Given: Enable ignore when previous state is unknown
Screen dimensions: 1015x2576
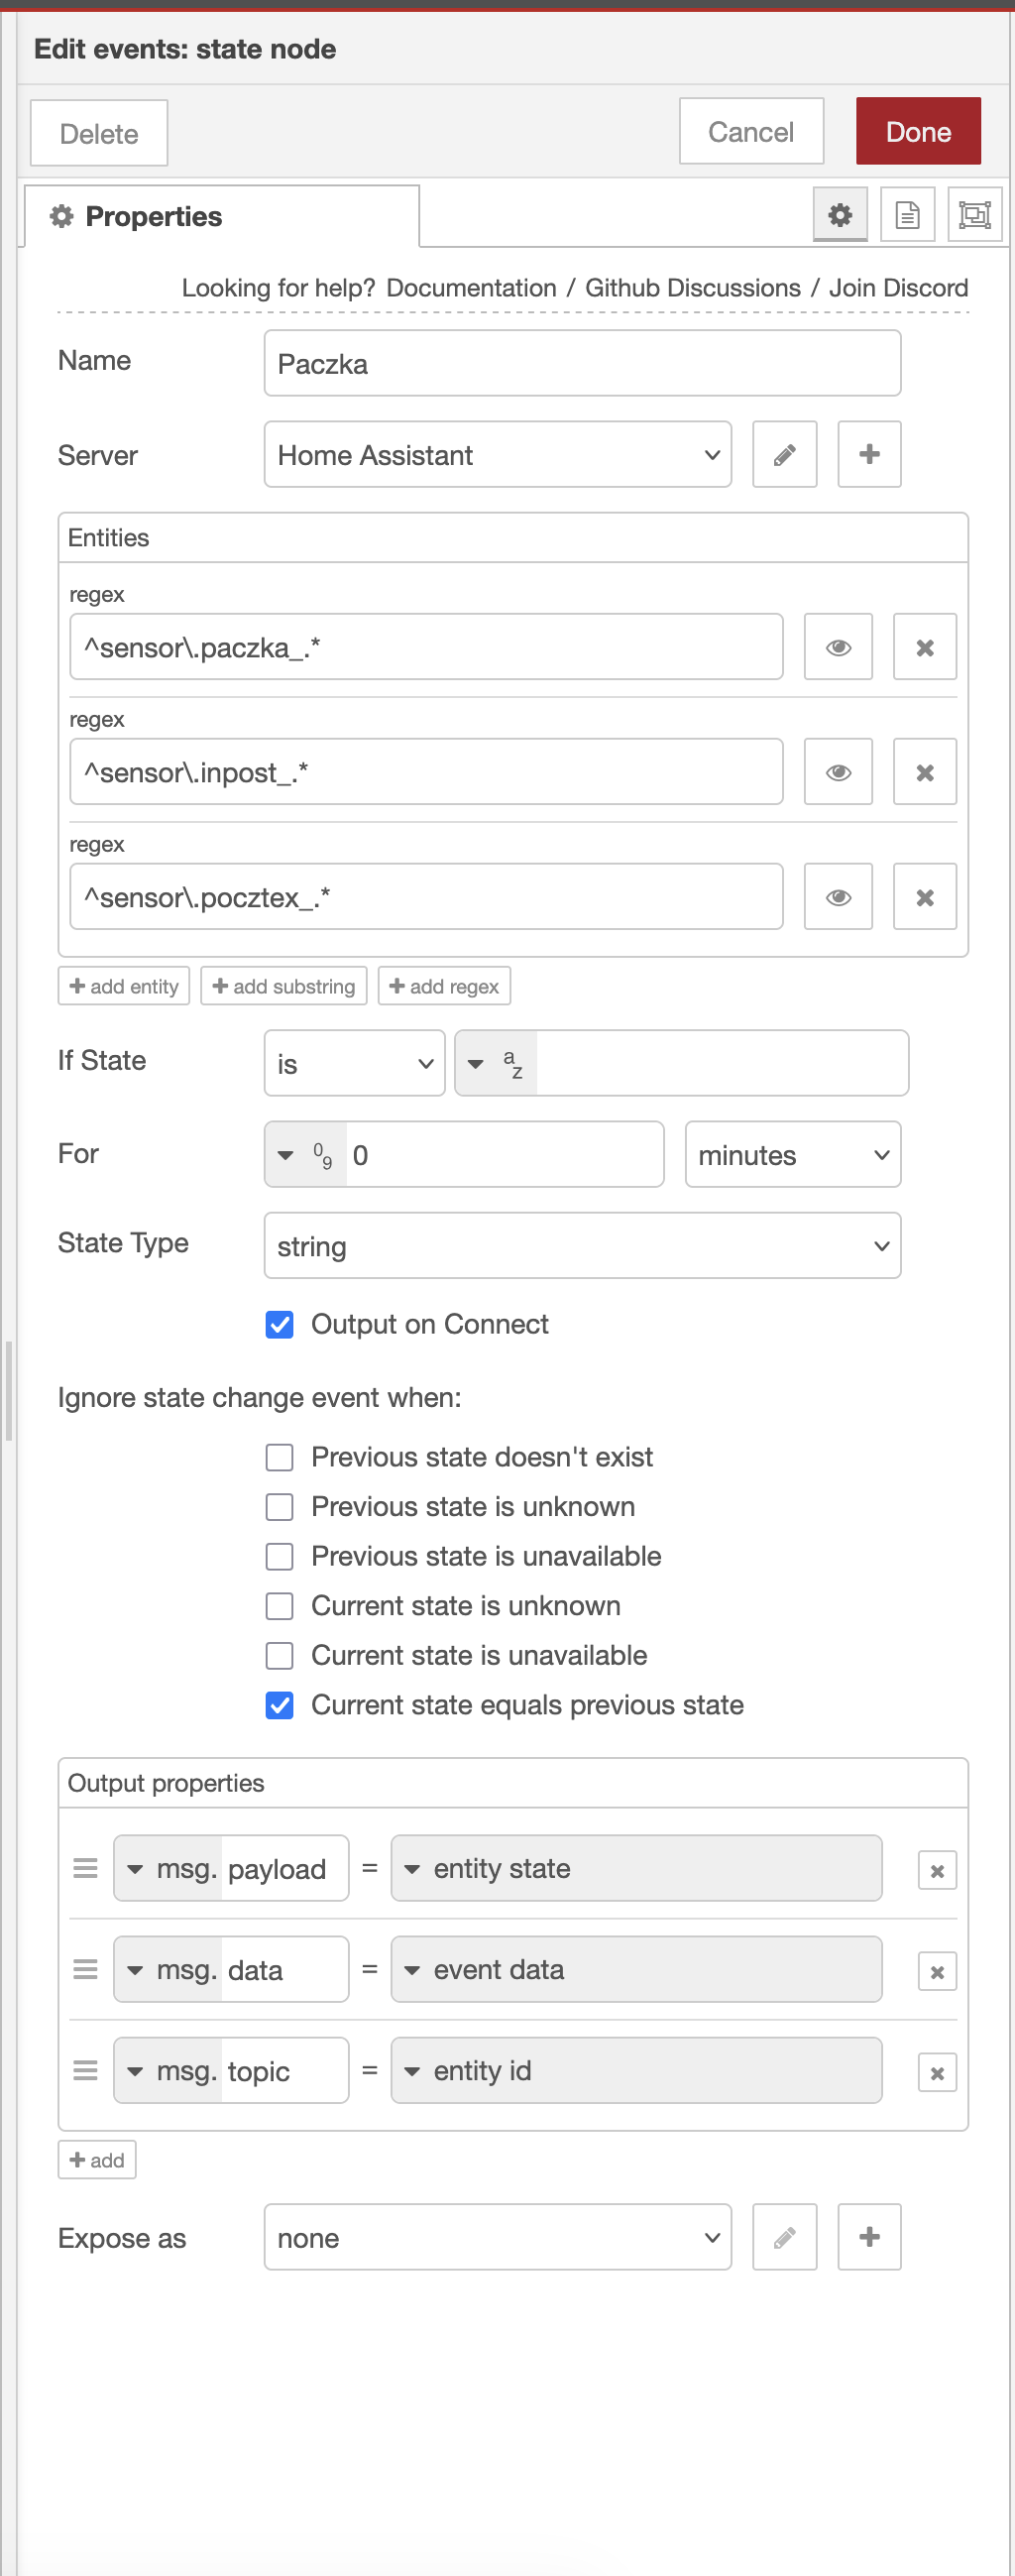Looking at the screenshot, I should [280, 1507].
